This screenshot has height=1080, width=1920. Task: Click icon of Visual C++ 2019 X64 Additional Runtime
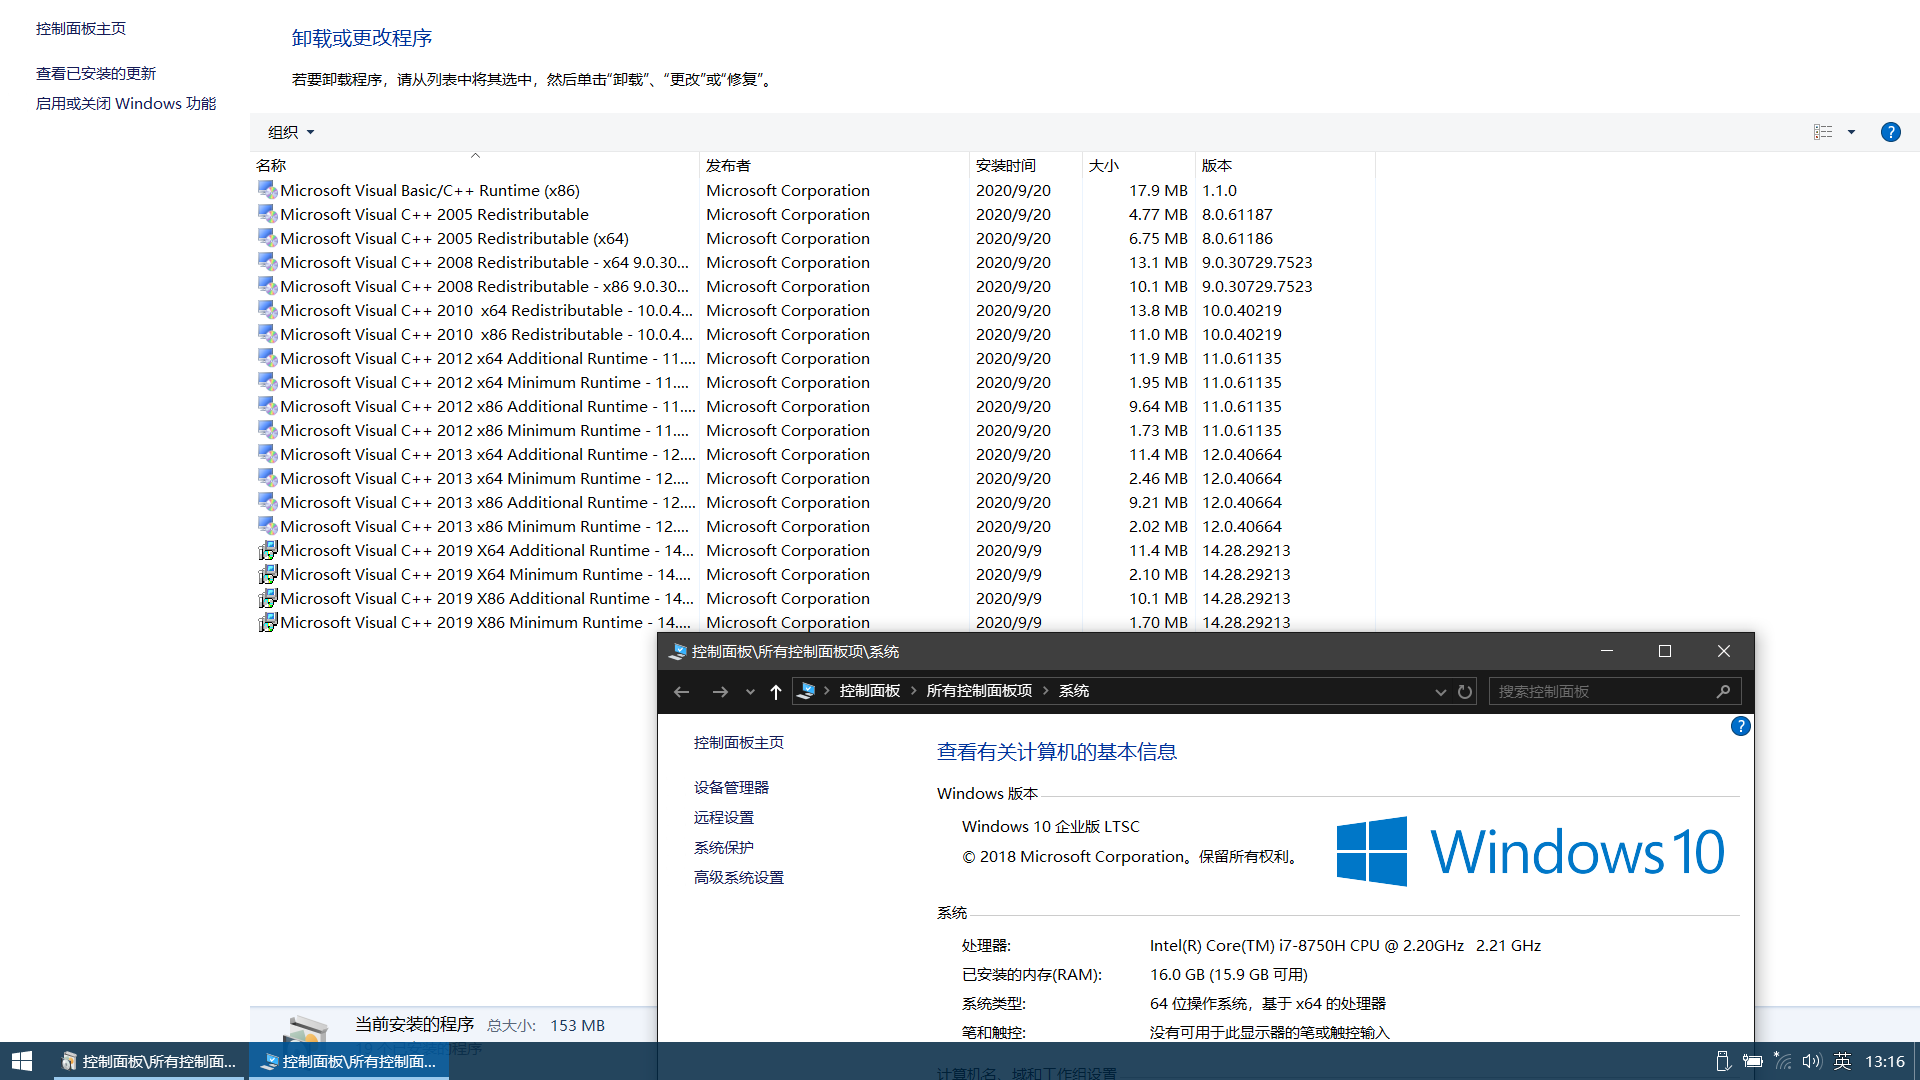point(267,550)
